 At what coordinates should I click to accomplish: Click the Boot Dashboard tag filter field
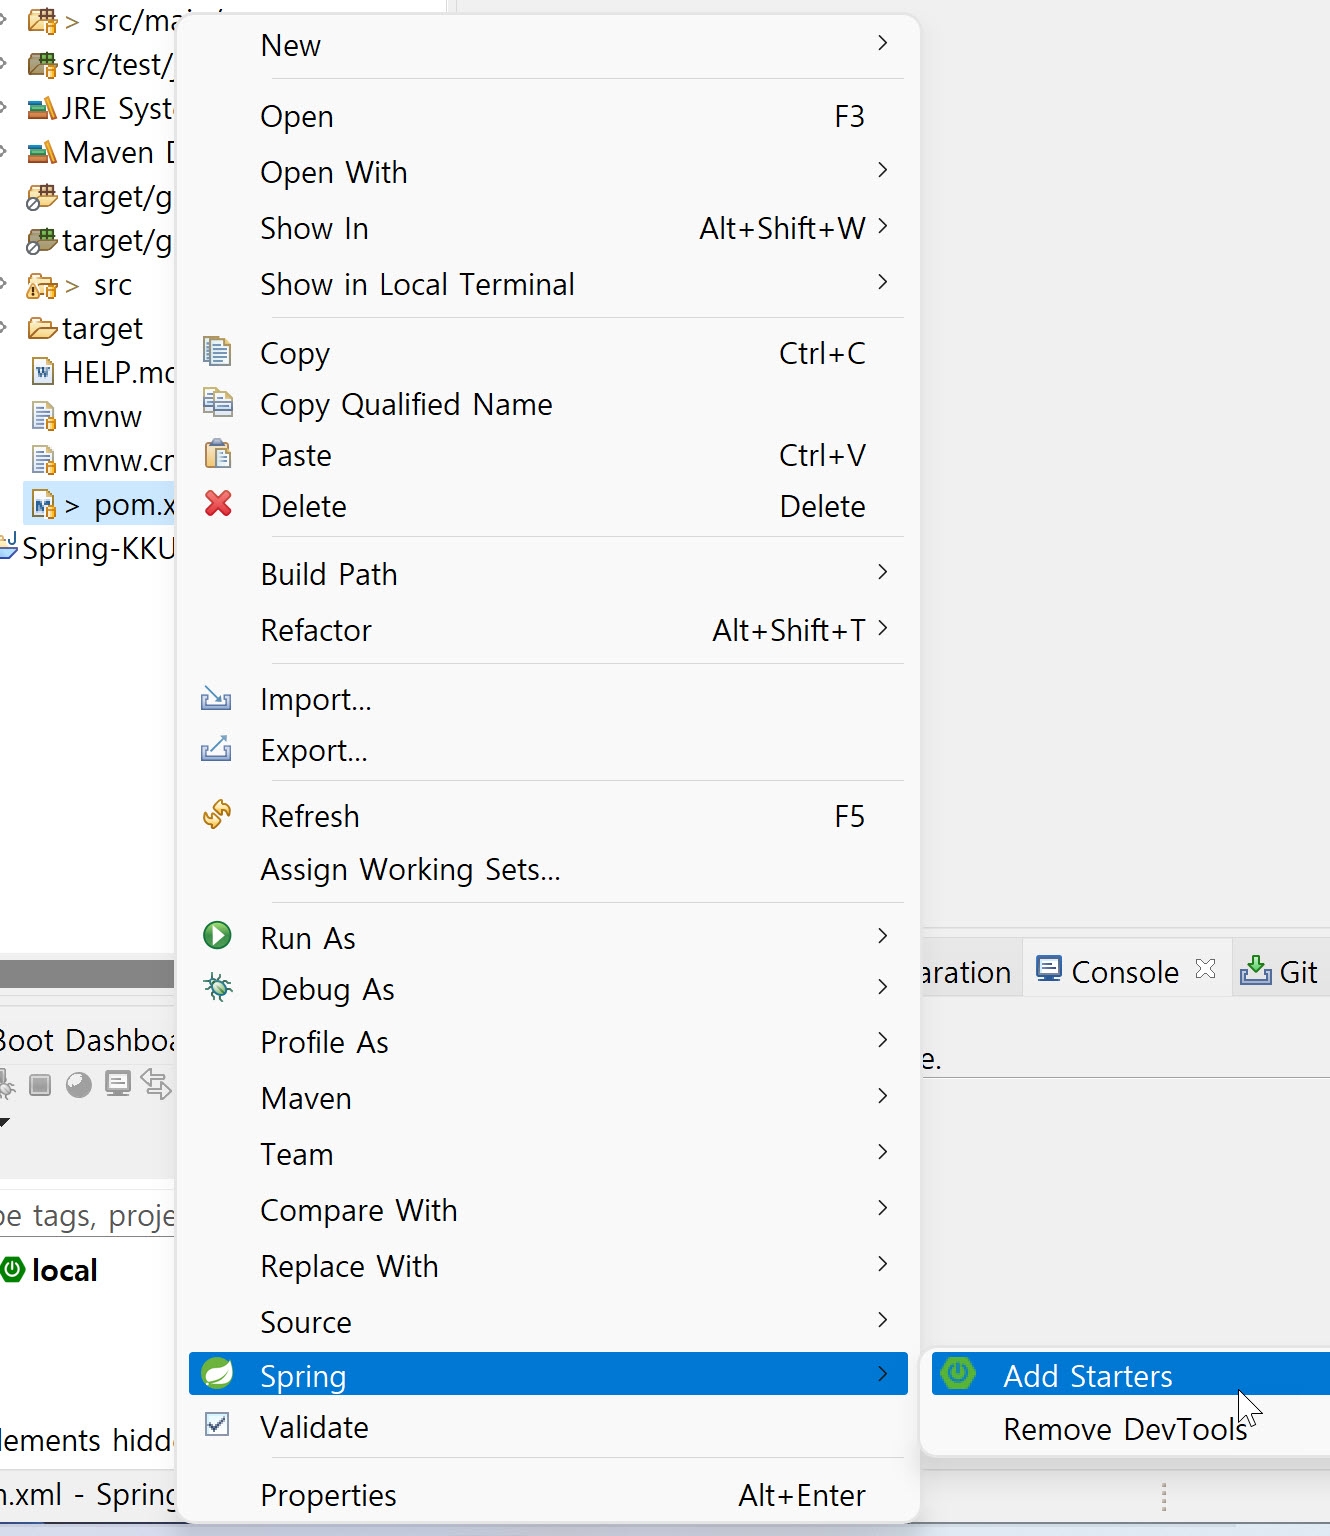(x=88, y=1215)
